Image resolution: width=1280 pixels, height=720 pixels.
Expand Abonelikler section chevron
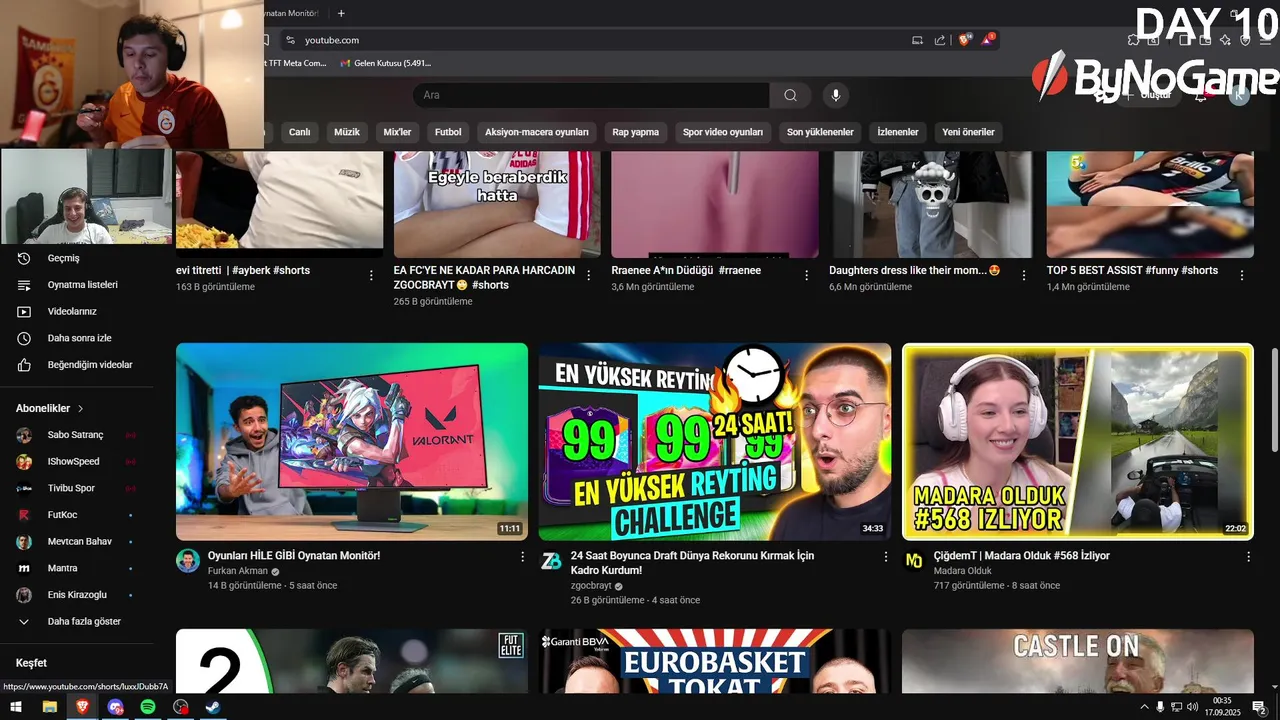click(81, 409)
